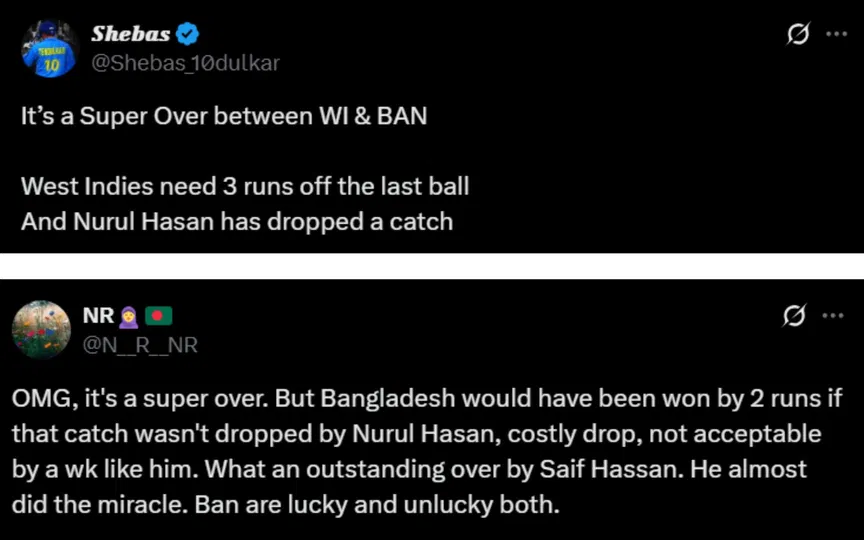Viewport: 864px width, 540px height.
Task: Click the woman emoji next to NR
Action: 127,316
